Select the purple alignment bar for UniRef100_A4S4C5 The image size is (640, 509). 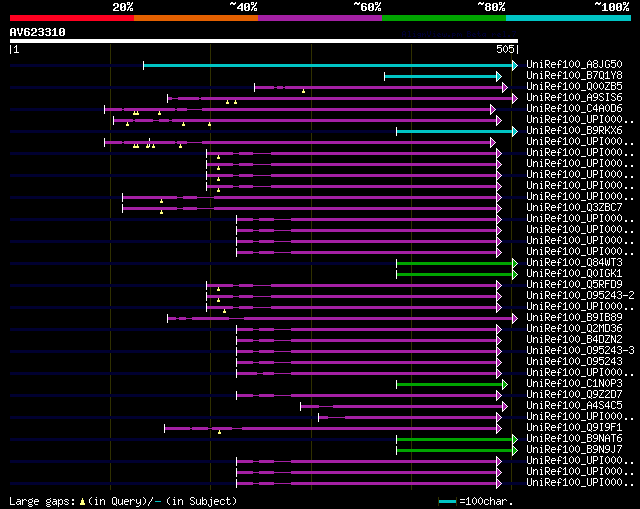(x=404, y=407)
